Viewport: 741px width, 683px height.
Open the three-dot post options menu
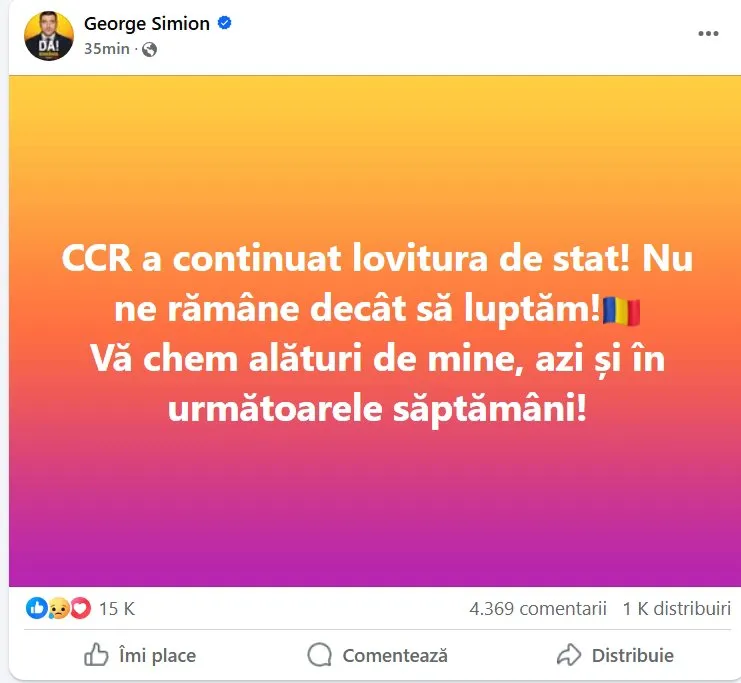(708, 34)
